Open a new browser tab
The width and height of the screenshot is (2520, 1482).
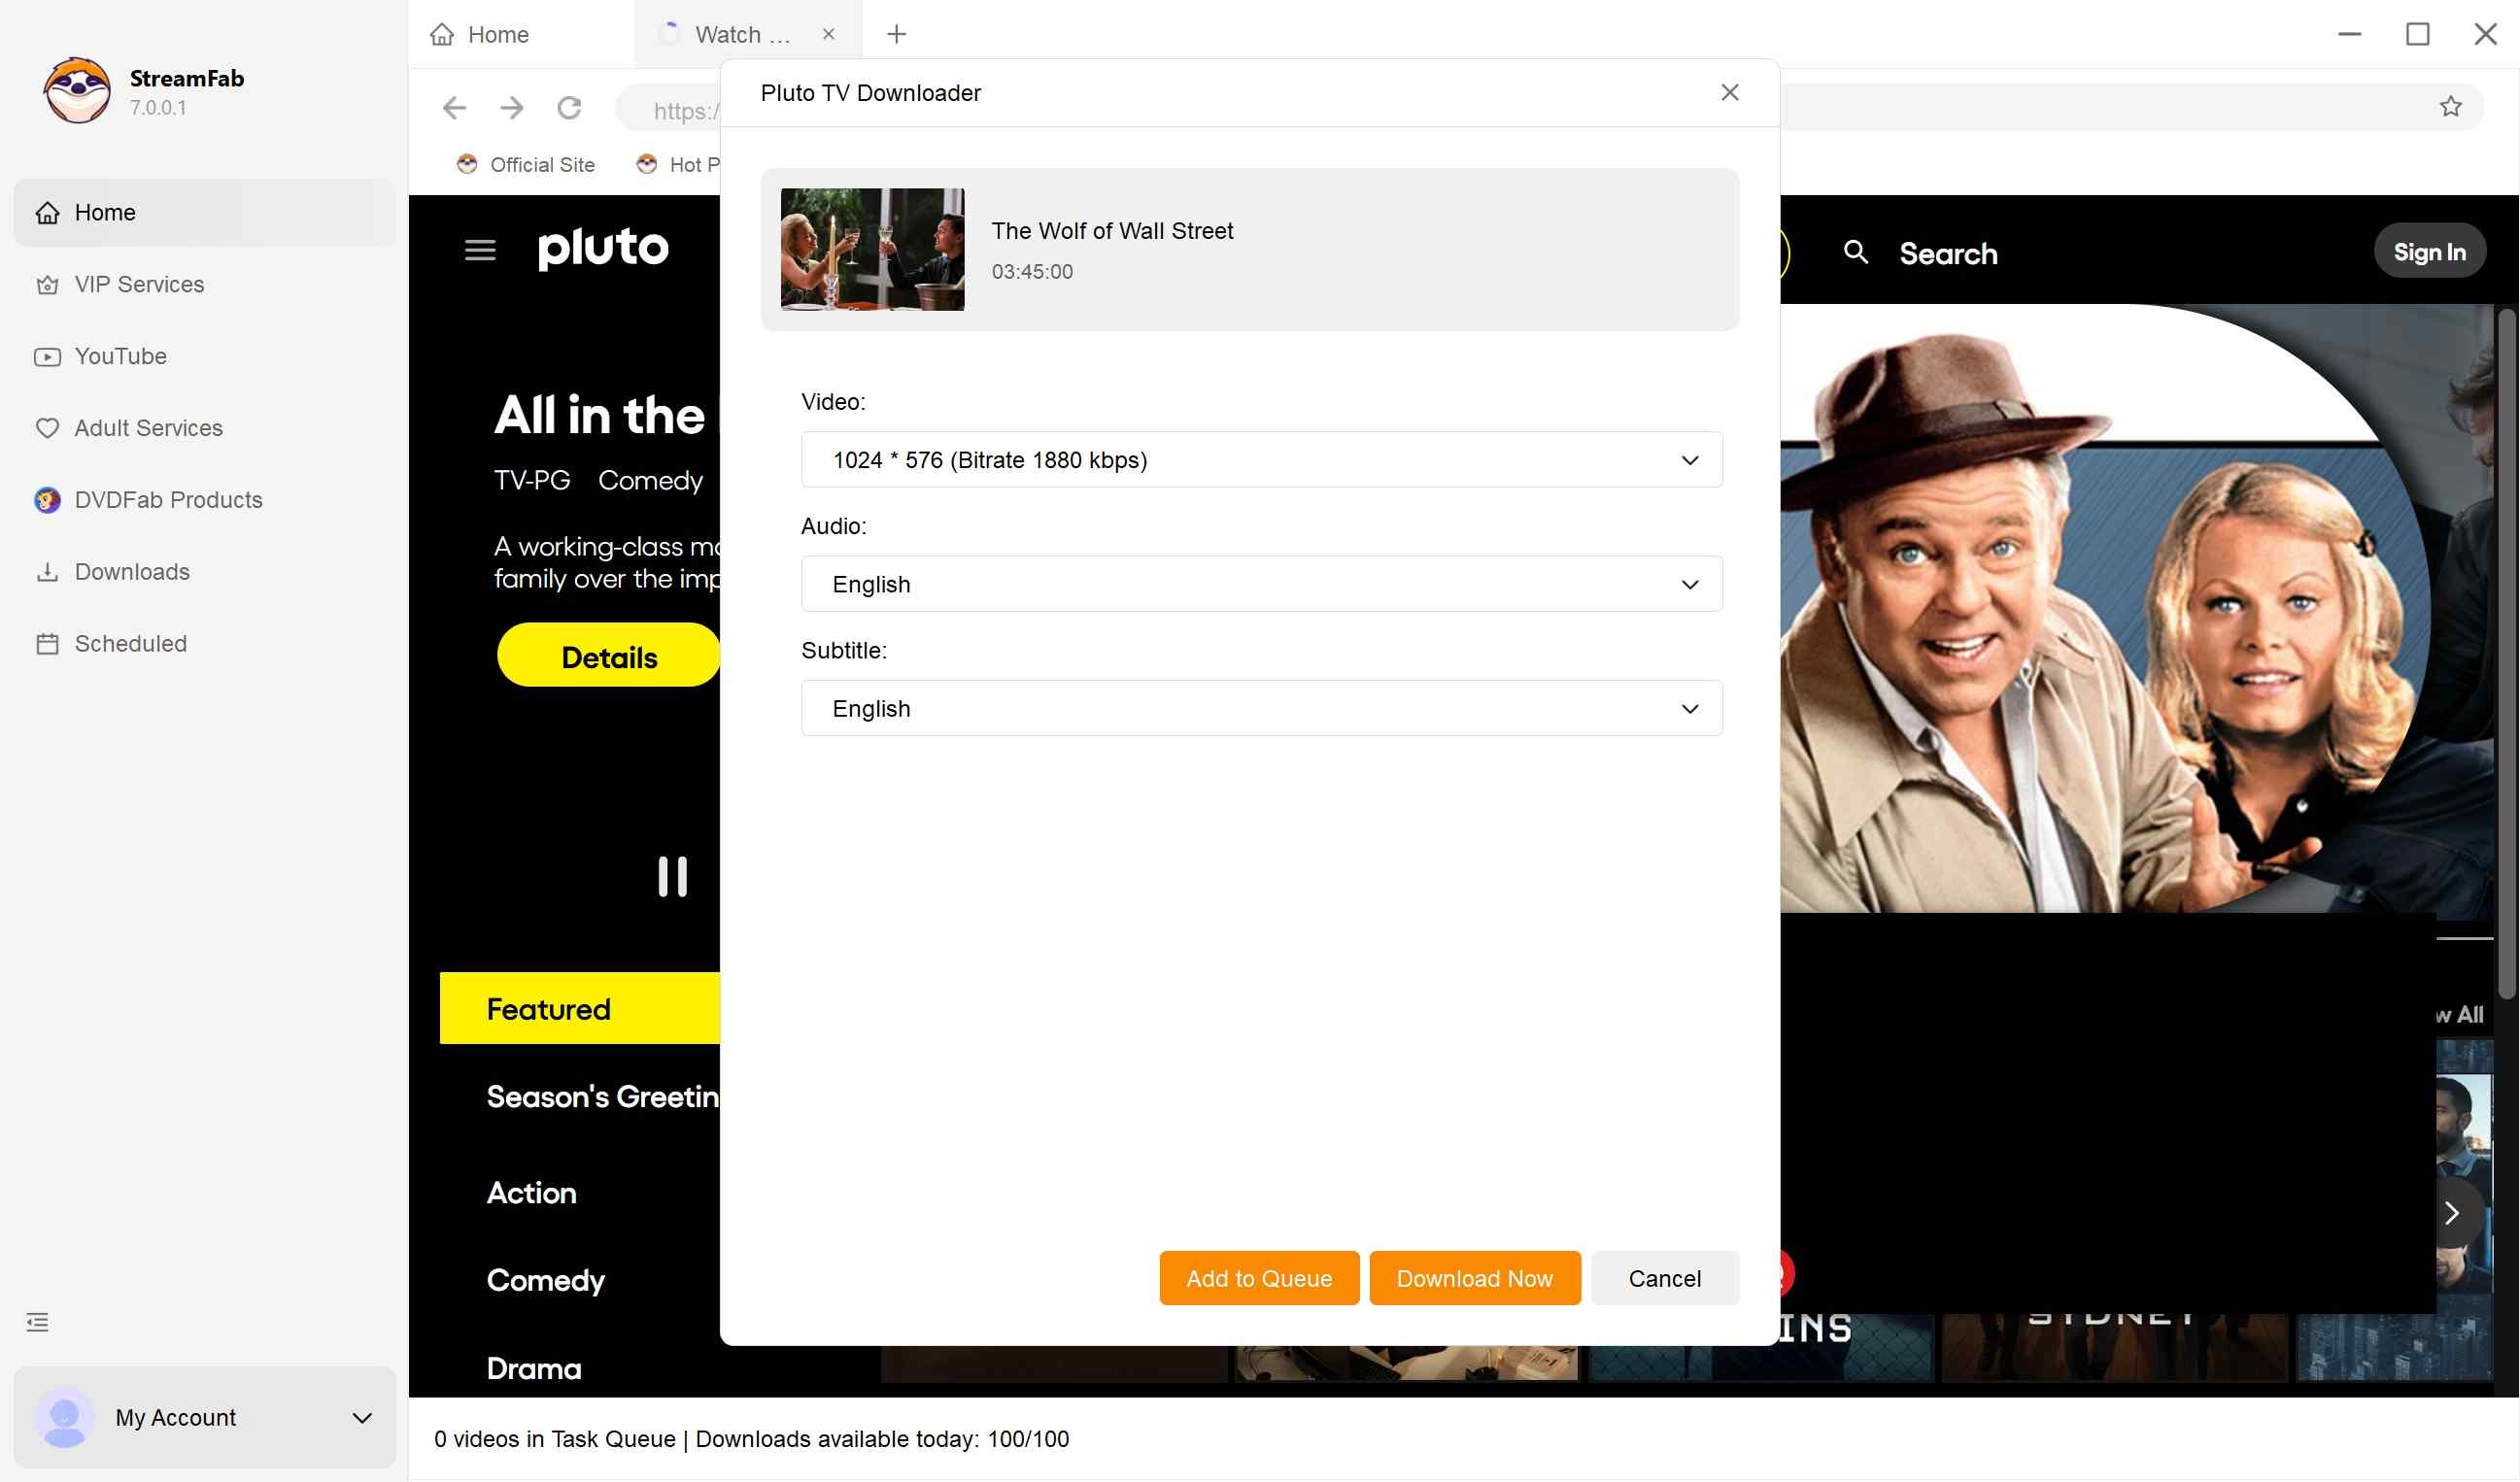click(x=895, y=34)
